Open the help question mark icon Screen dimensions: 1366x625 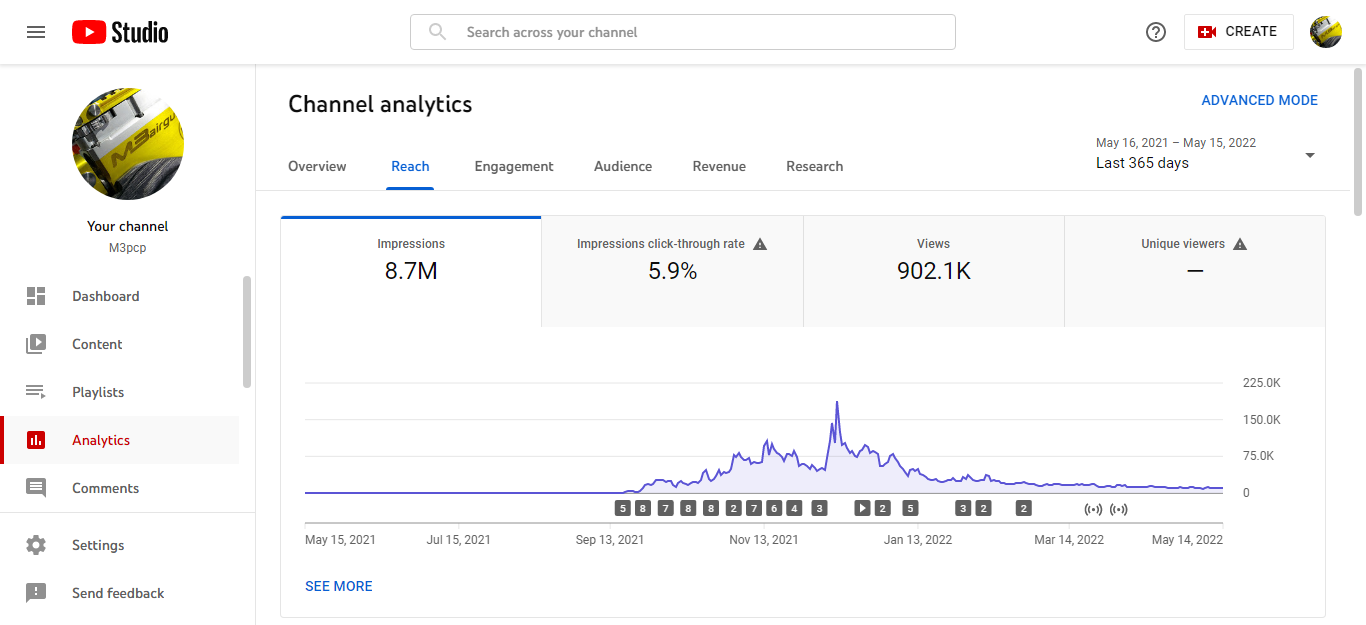click(1156, 32)
